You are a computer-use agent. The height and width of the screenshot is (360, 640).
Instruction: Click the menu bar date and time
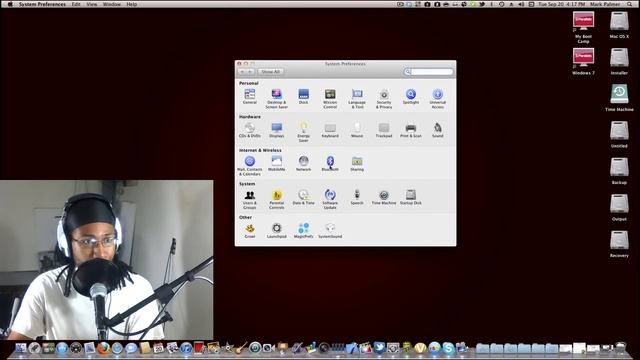561,4
